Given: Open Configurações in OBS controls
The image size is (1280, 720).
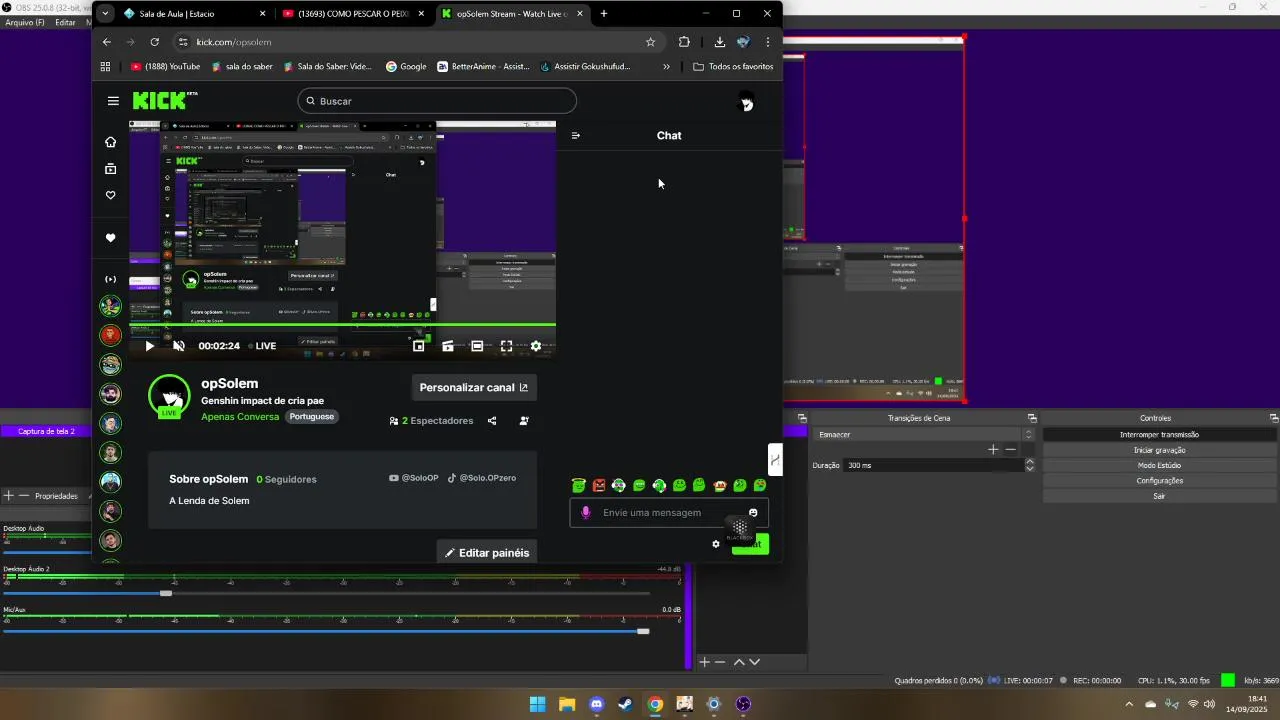Looking at the screenshot, I should (1159, 481).
